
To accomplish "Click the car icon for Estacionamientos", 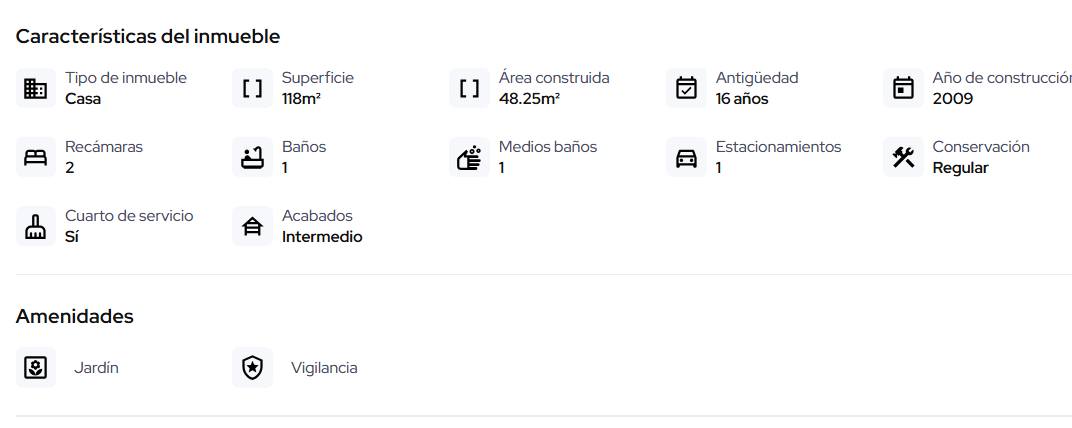I will click(x=686, y=157).
